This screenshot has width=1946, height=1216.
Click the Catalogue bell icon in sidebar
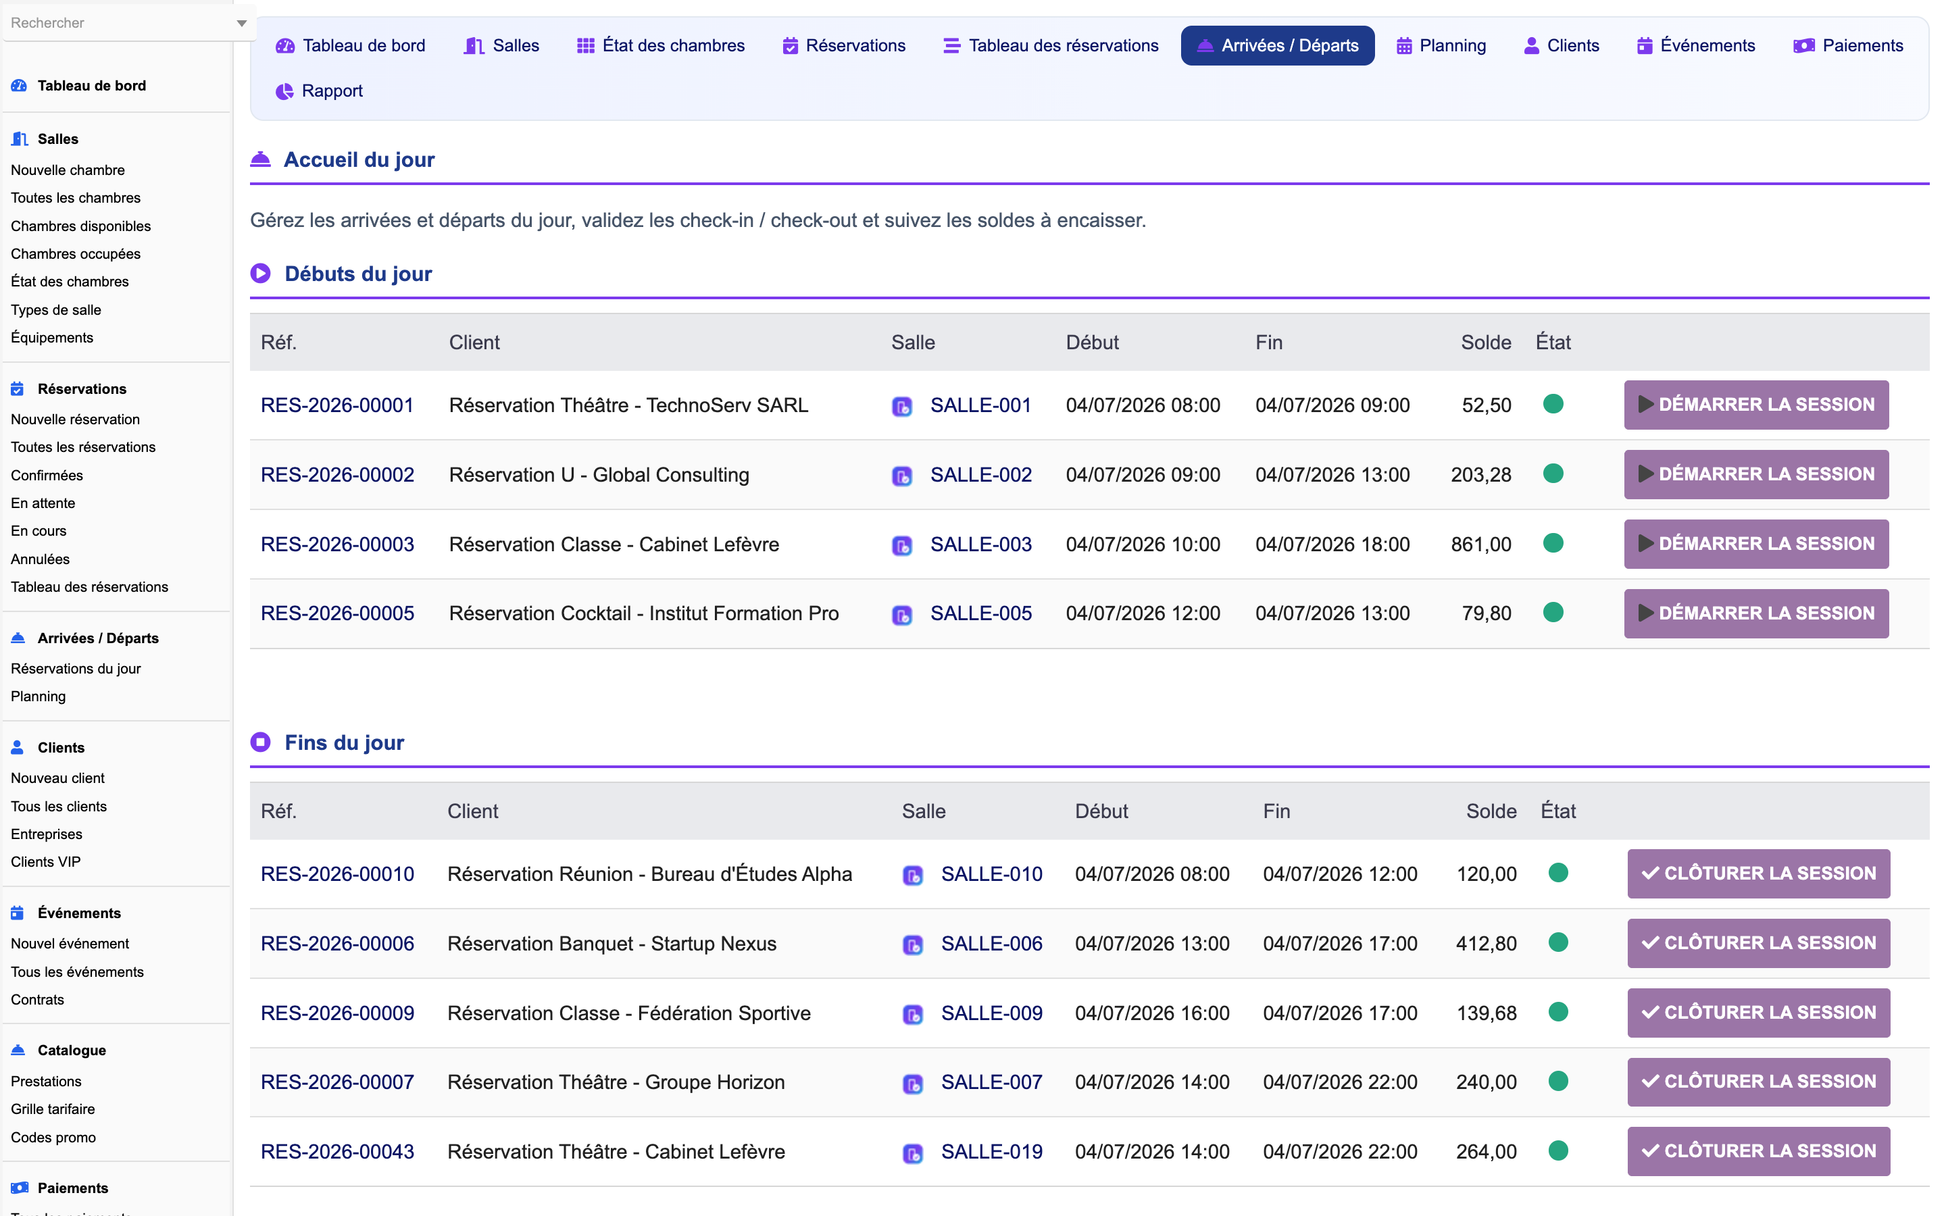click(x=18, y=1050)
